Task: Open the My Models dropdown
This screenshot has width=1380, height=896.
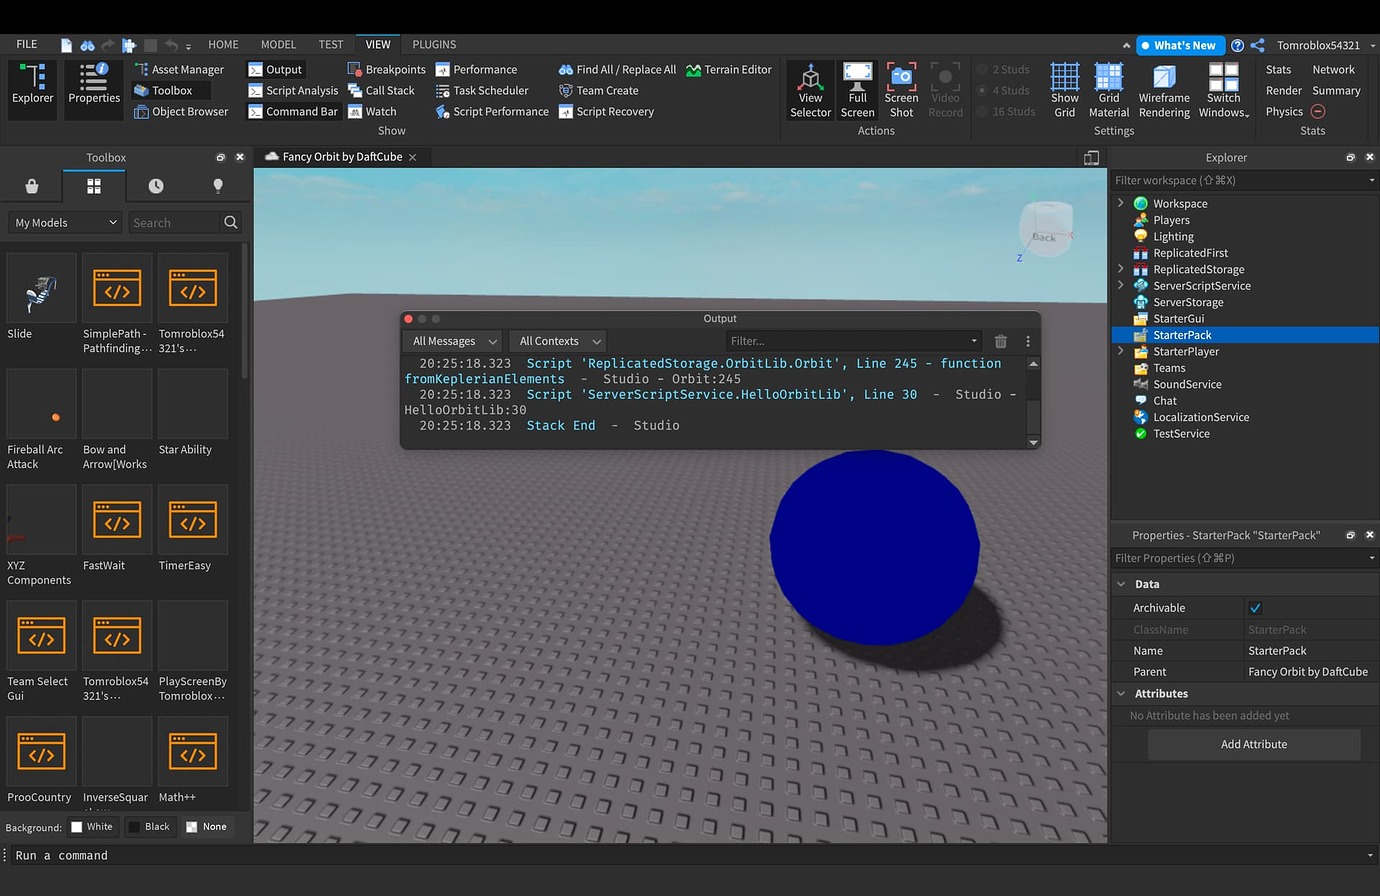Action: pos(64,222)
